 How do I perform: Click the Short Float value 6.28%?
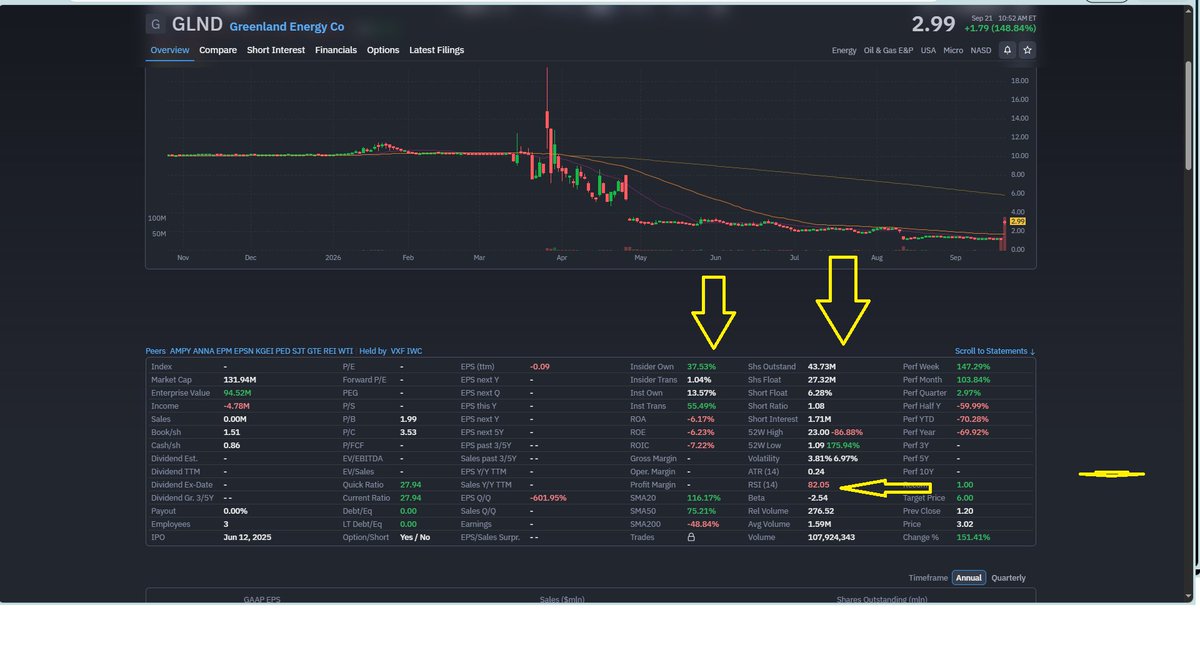tap(819, 393)
